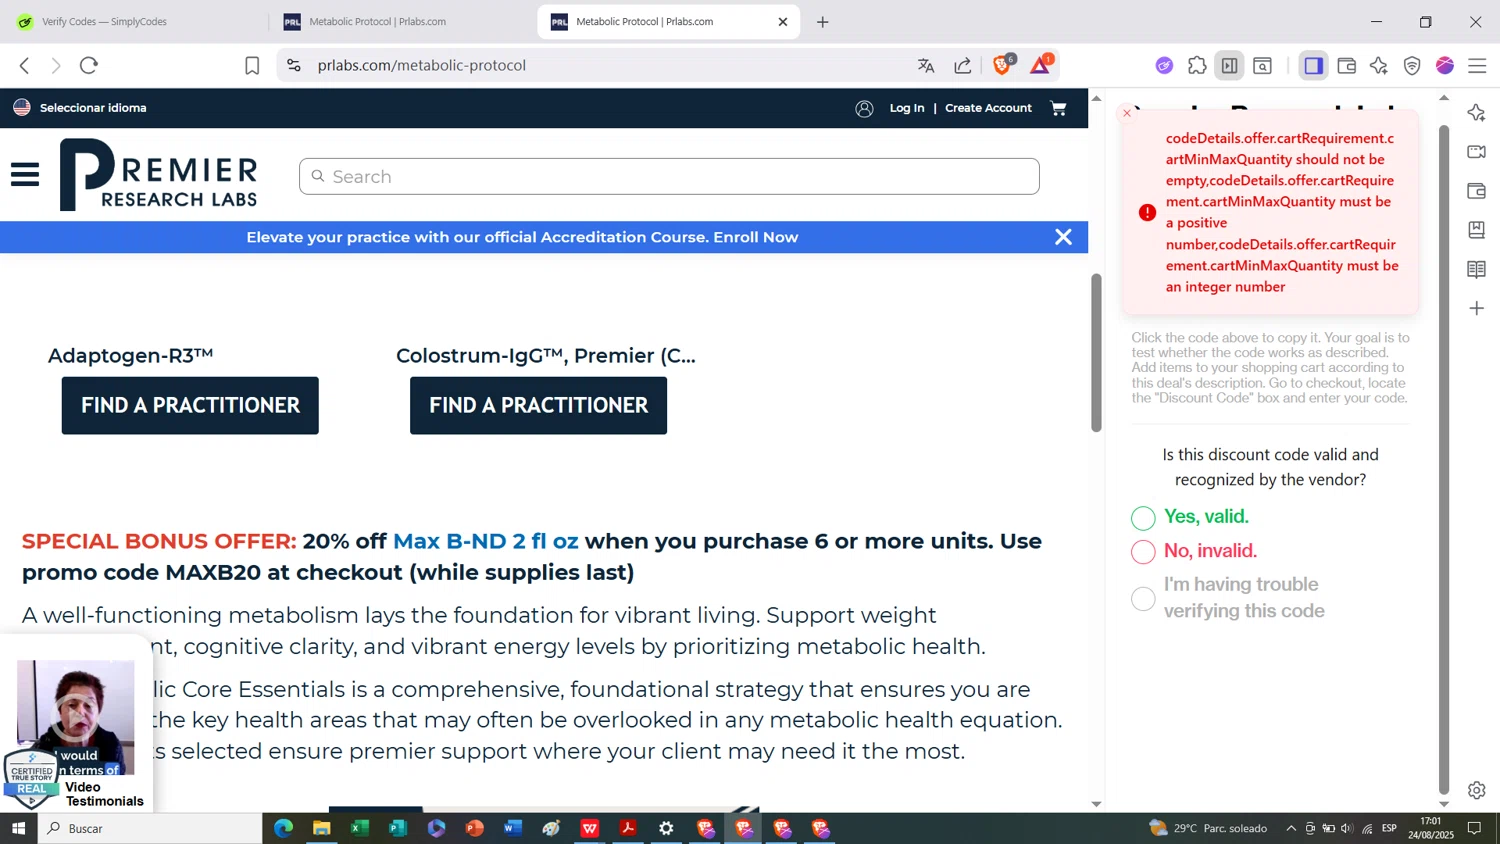Open the Max B-ND 2 fl oz link
The image size is (1500, 844).
(485, 541)
